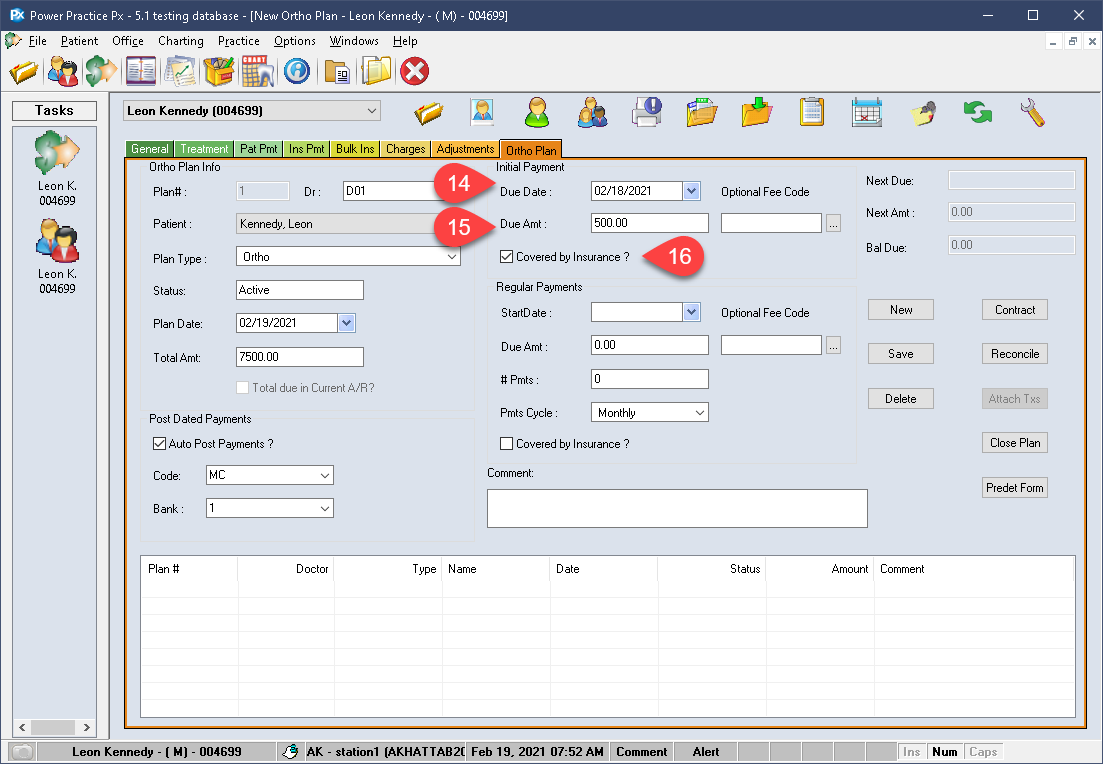Click the camera icon in status bar
The width and height of the screenshot is (1103, 764).
pos(23,751)
